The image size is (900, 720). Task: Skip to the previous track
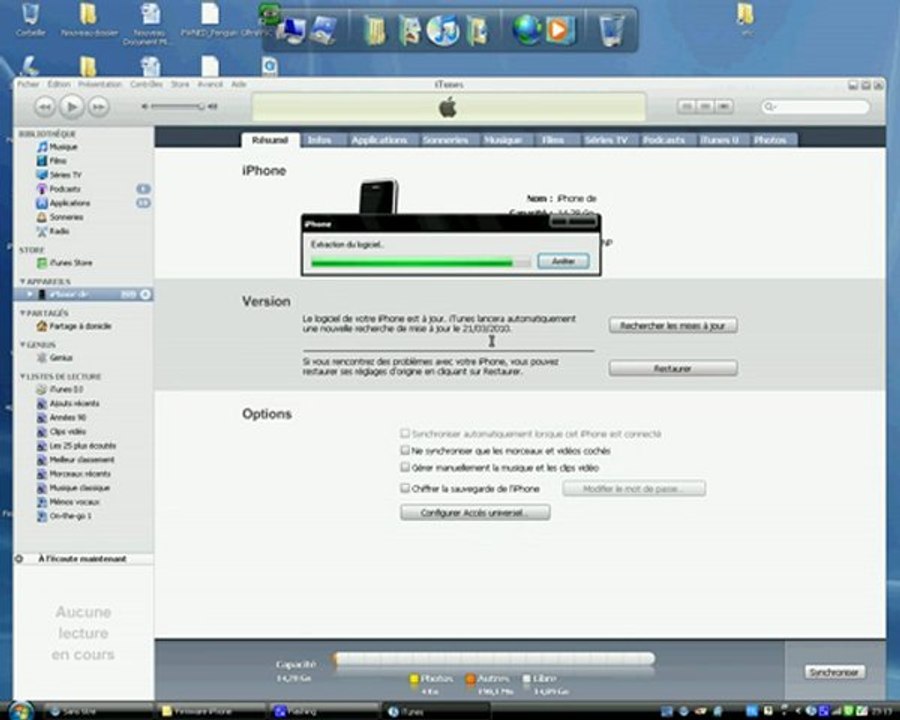pyautogui.click(x=45, y=106)
